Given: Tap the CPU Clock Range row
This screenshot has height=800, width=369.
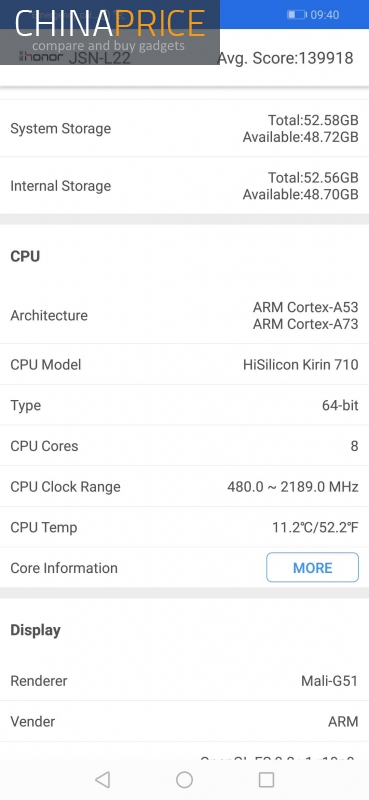Looking at the screenshot, I should [184, 486].
